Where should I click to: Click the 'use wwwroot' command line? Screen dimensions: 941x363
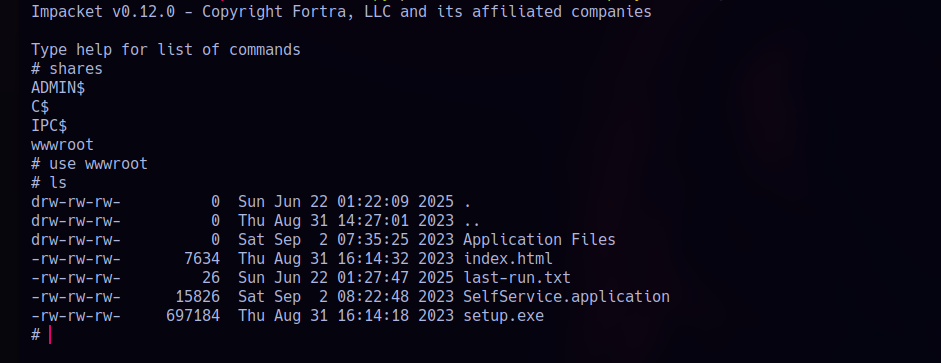coord(89,164)
